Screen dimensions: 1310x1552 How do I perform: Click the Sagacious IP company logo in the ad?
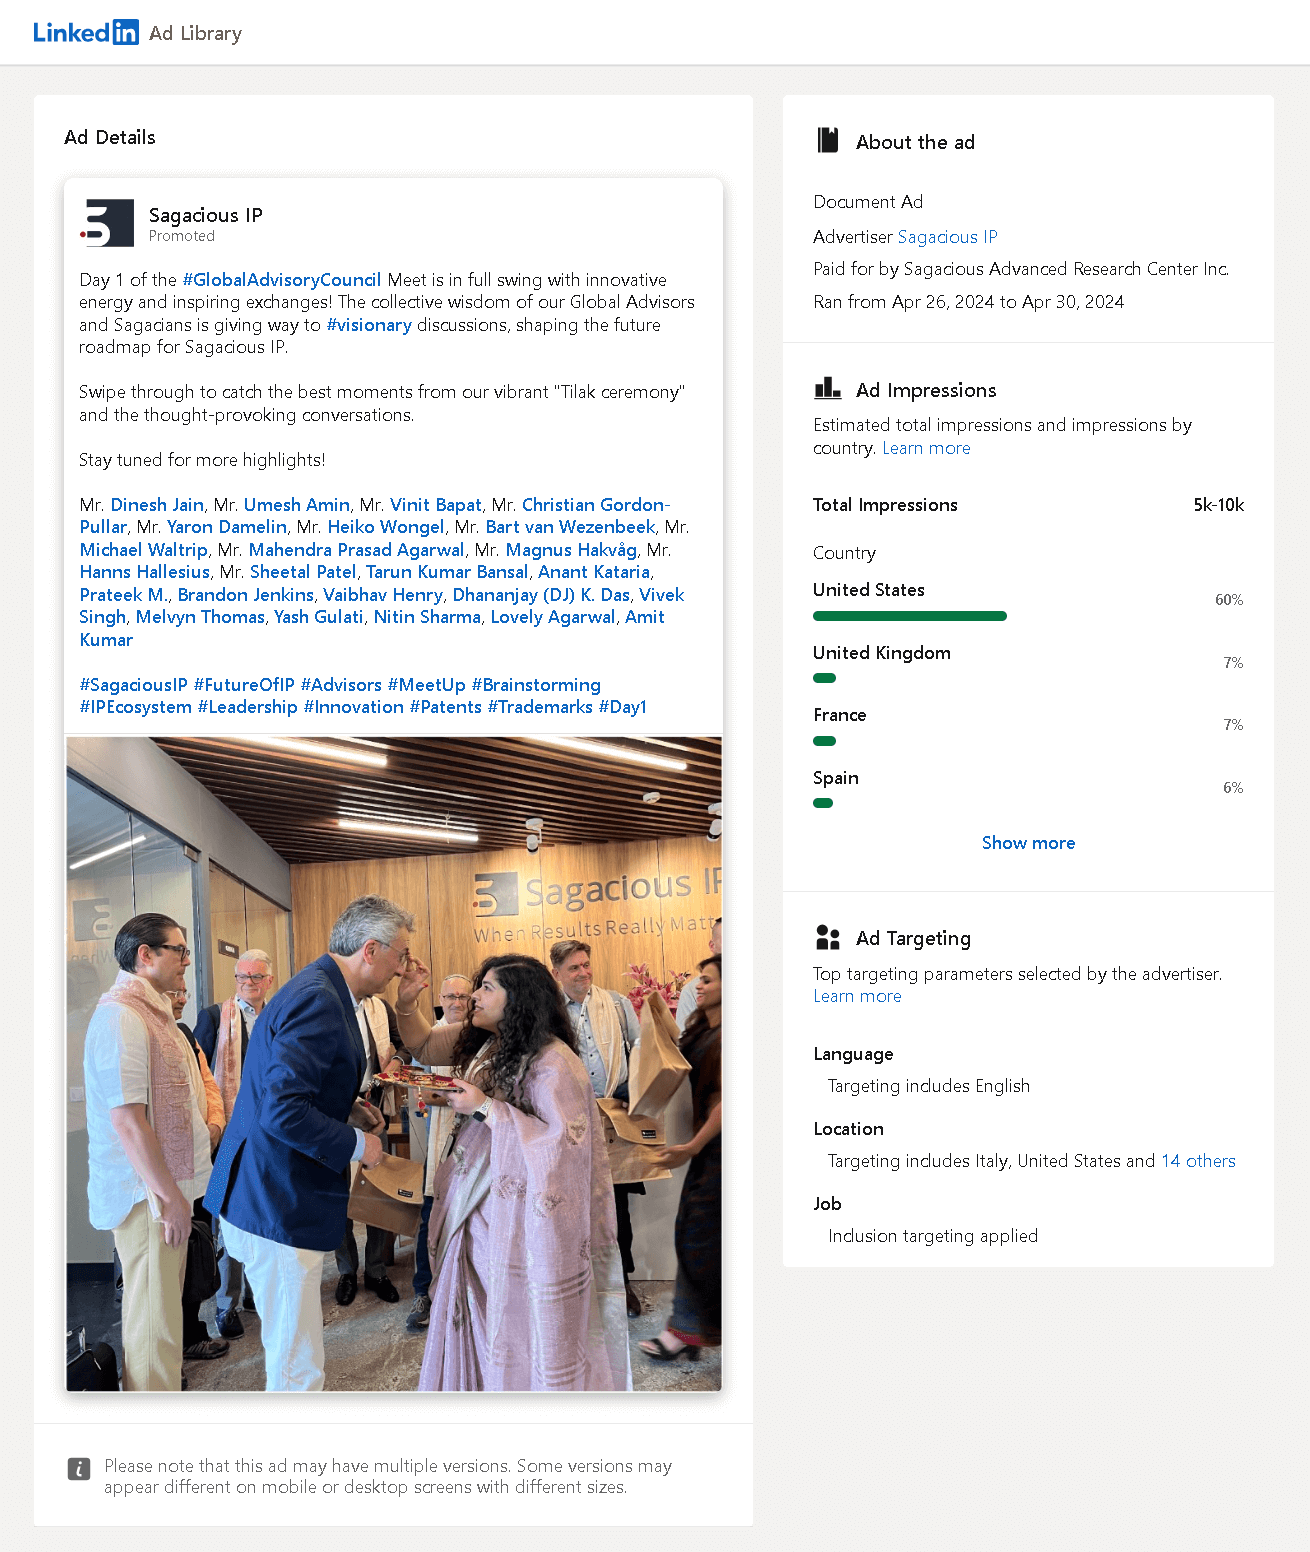[109, 222]
